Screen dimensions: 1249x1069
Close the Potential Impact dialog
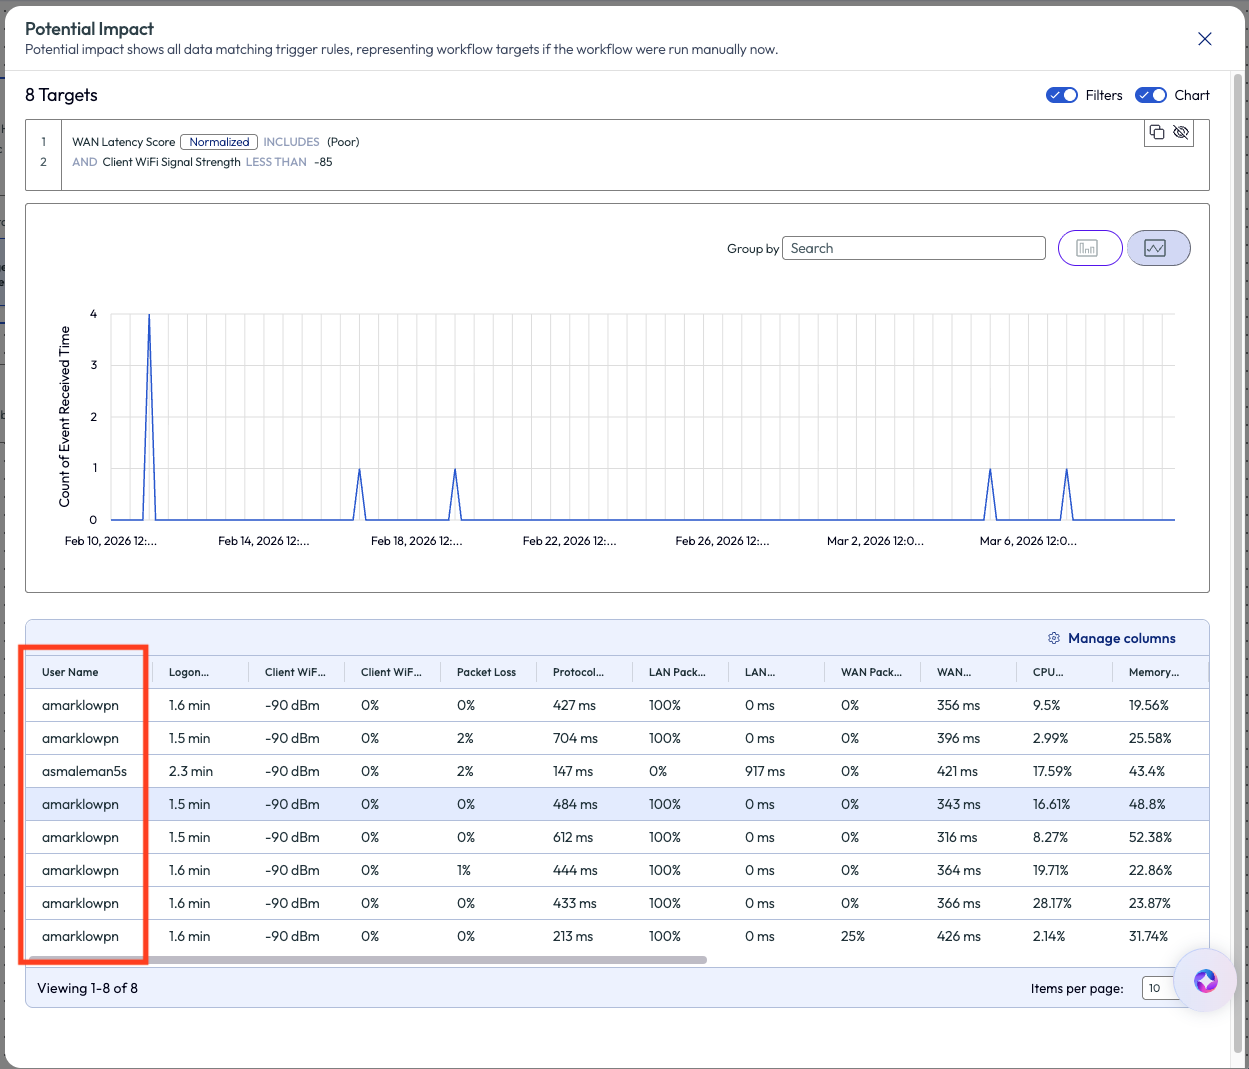(x=1204, y=39)
